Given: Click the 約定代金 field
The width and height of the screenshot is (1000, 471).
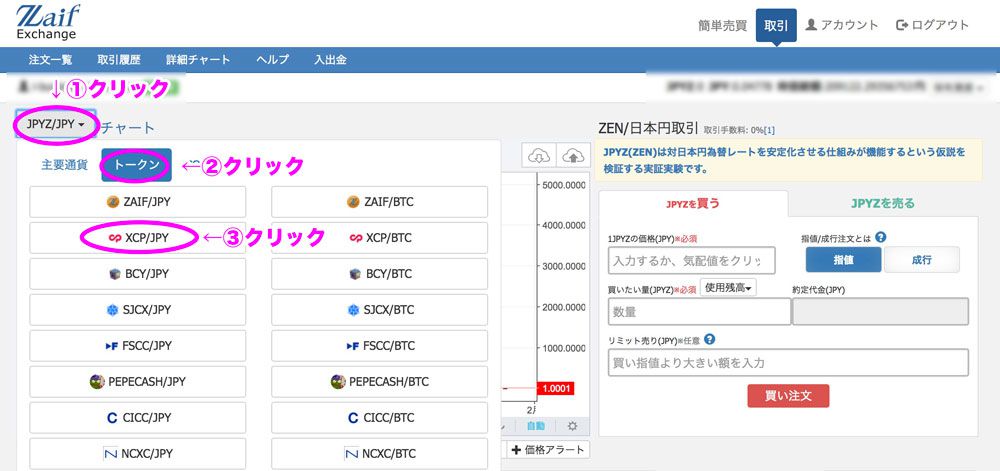Looking at the screenshot, I should tap(880, 312).
